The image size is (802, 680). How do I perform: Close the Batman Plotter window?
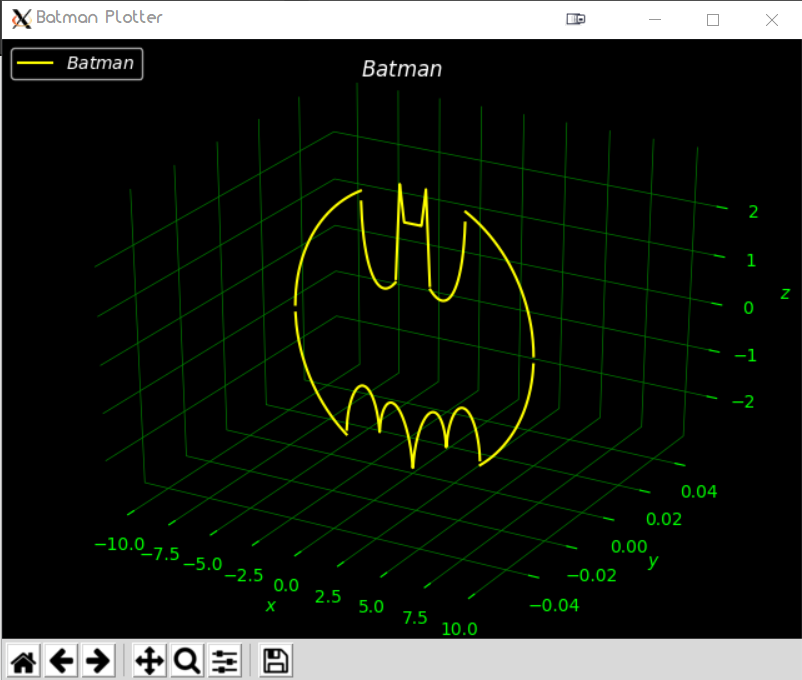[x=772, y=19]
